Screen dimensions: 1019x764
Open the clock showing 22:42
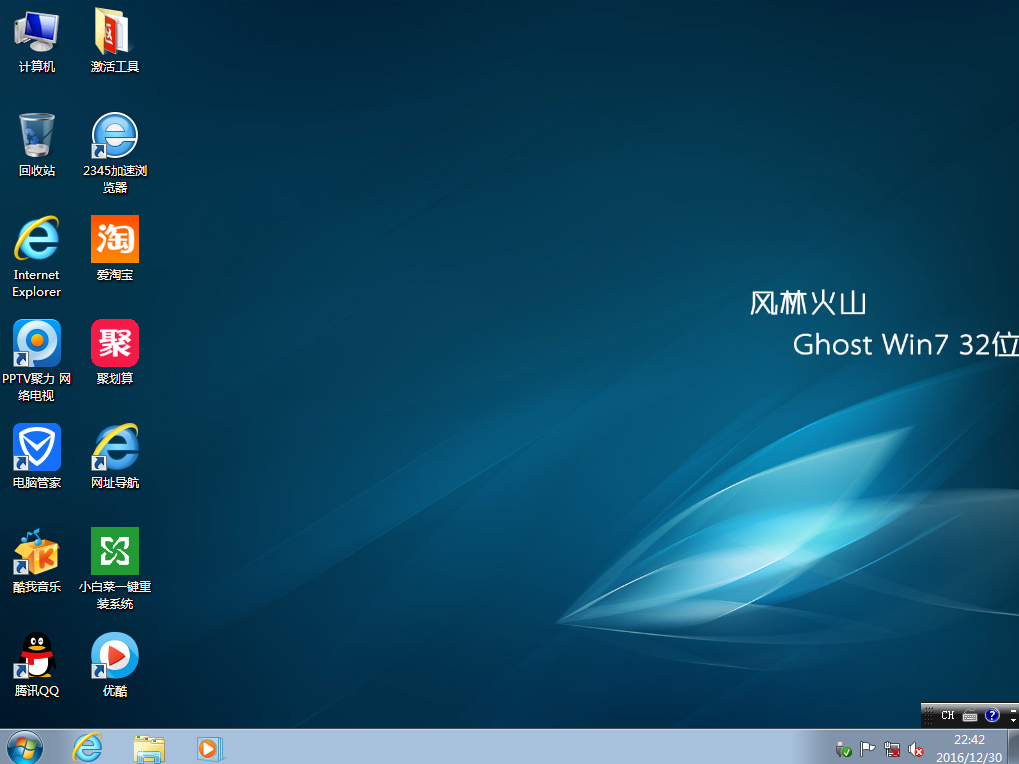(x=969, y=748)
